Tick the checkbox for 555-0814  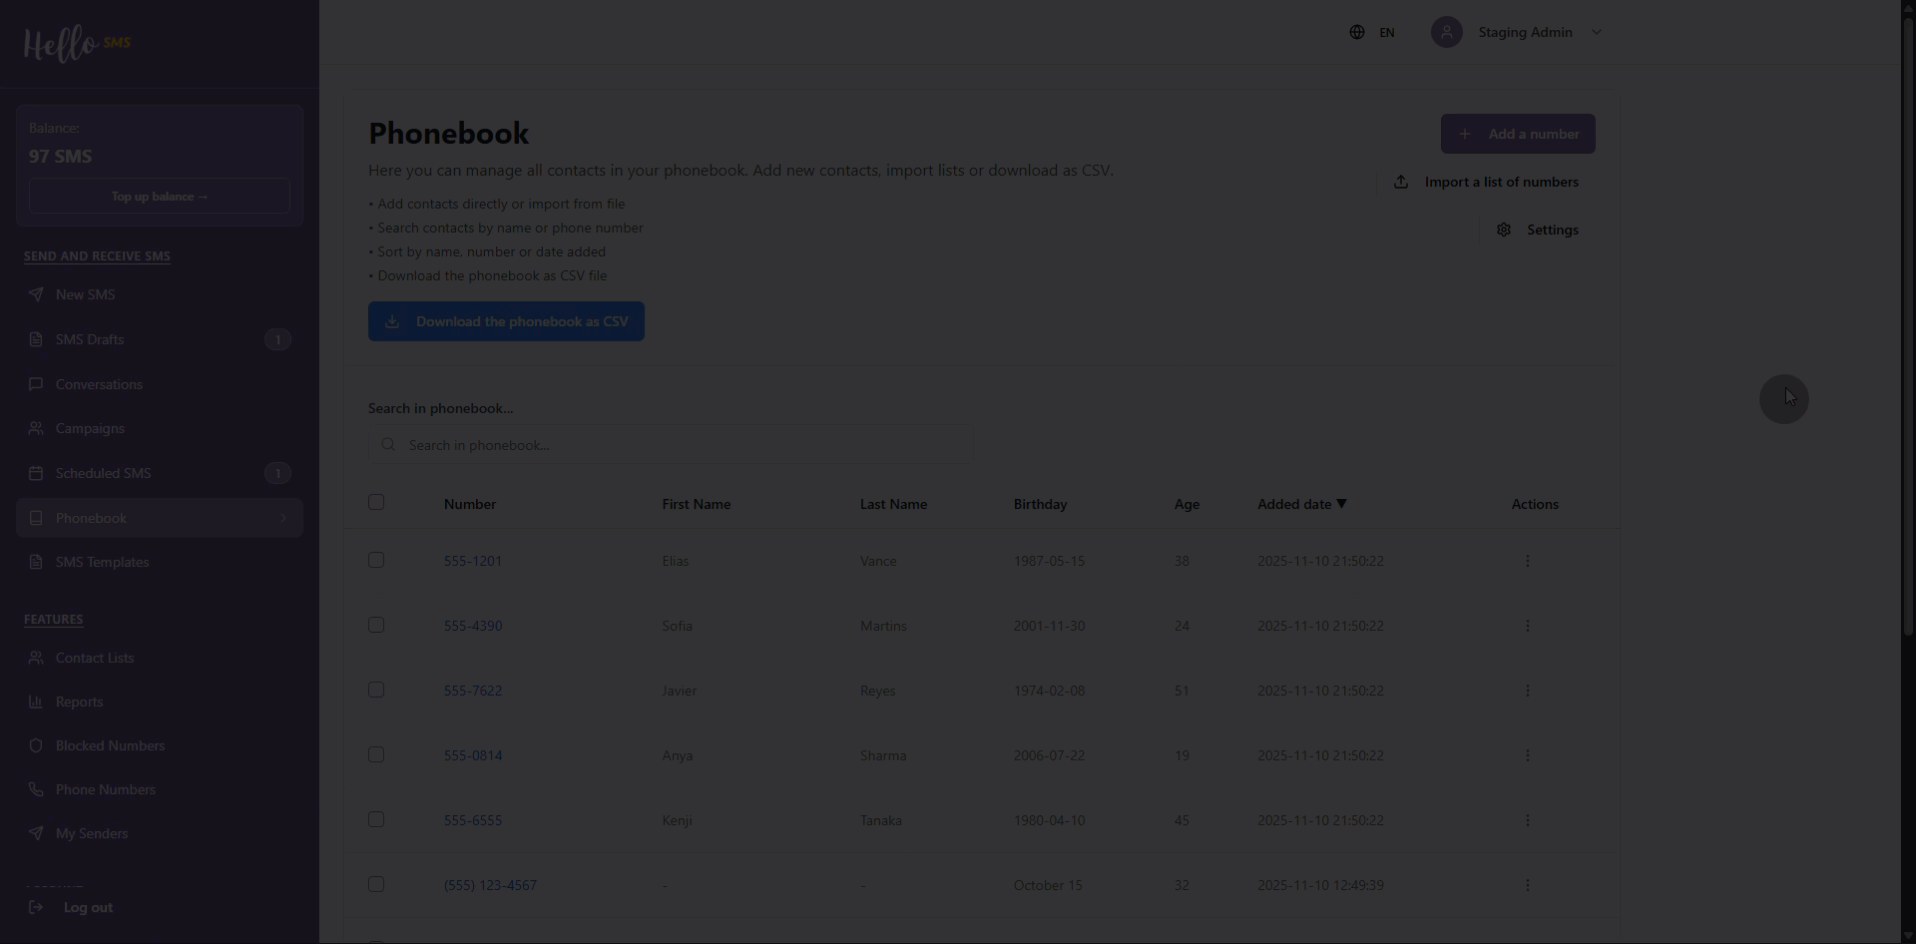click(376, 755)
